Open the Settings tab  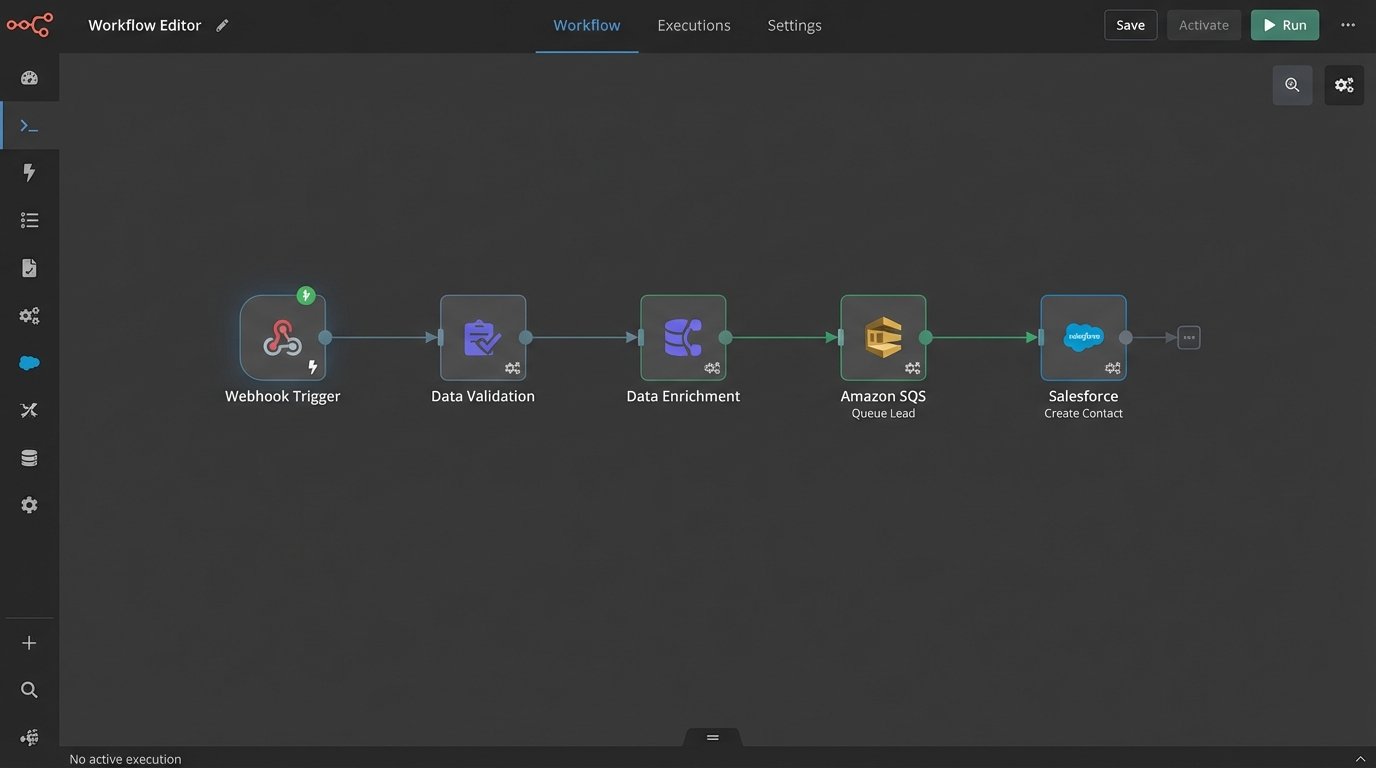[x=795, y=24]
